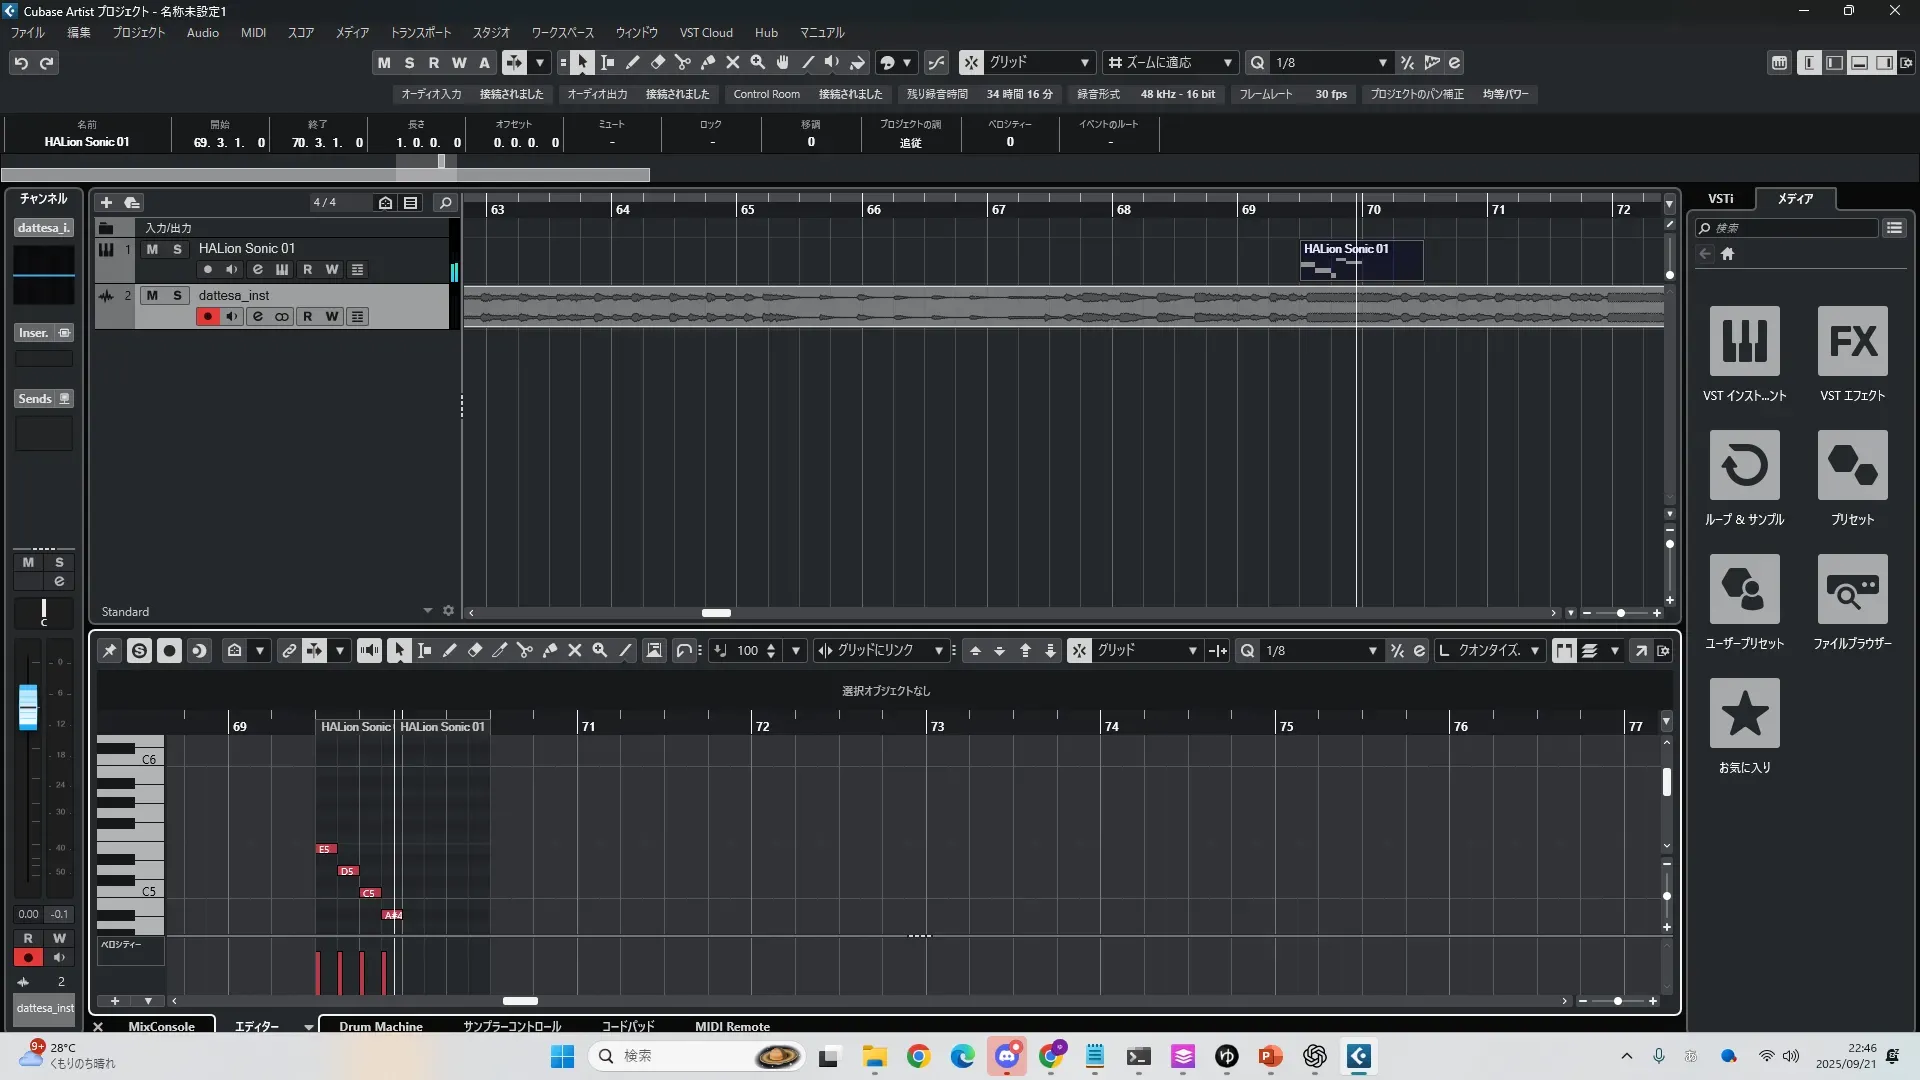Click the Control Room status label
Viewport: 1920px width, 1080px height.
[x=766, y=94]
